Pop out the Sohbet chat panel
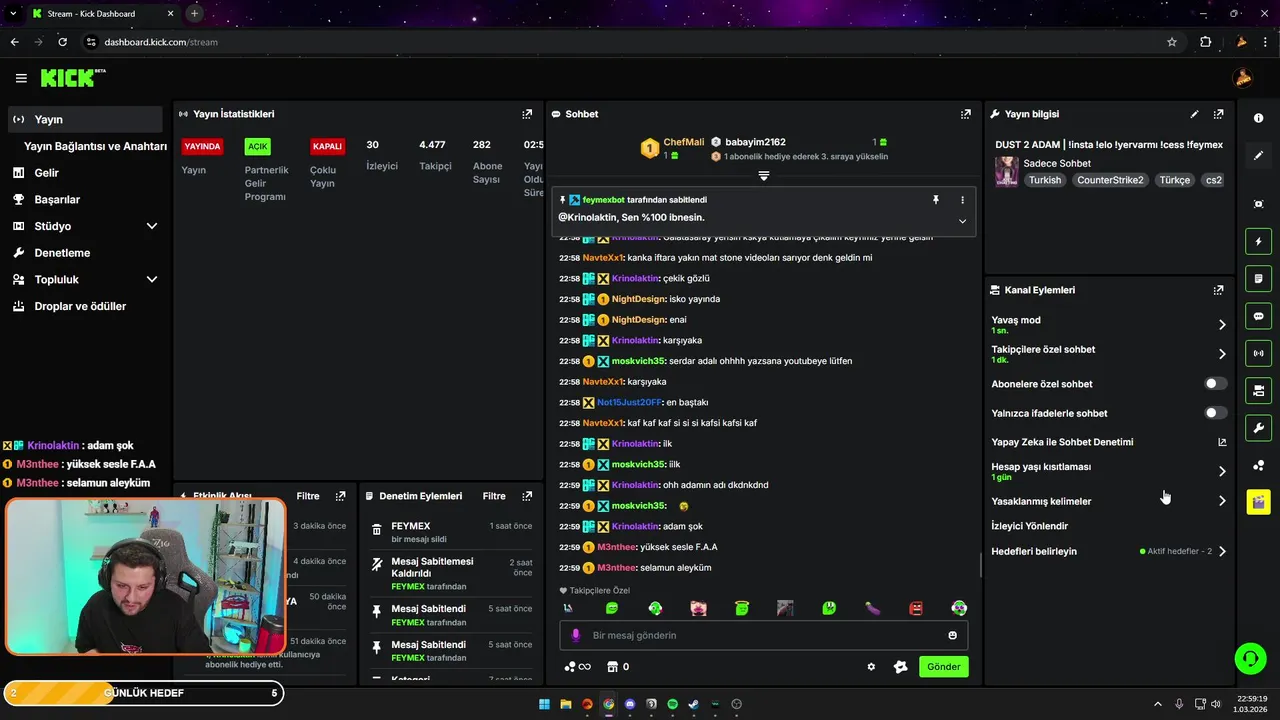 click(x=965, y=114)
